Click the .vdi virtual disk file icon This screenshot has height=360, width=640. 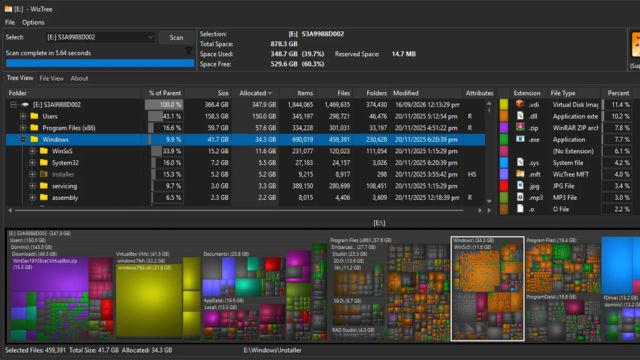[520, 104]
